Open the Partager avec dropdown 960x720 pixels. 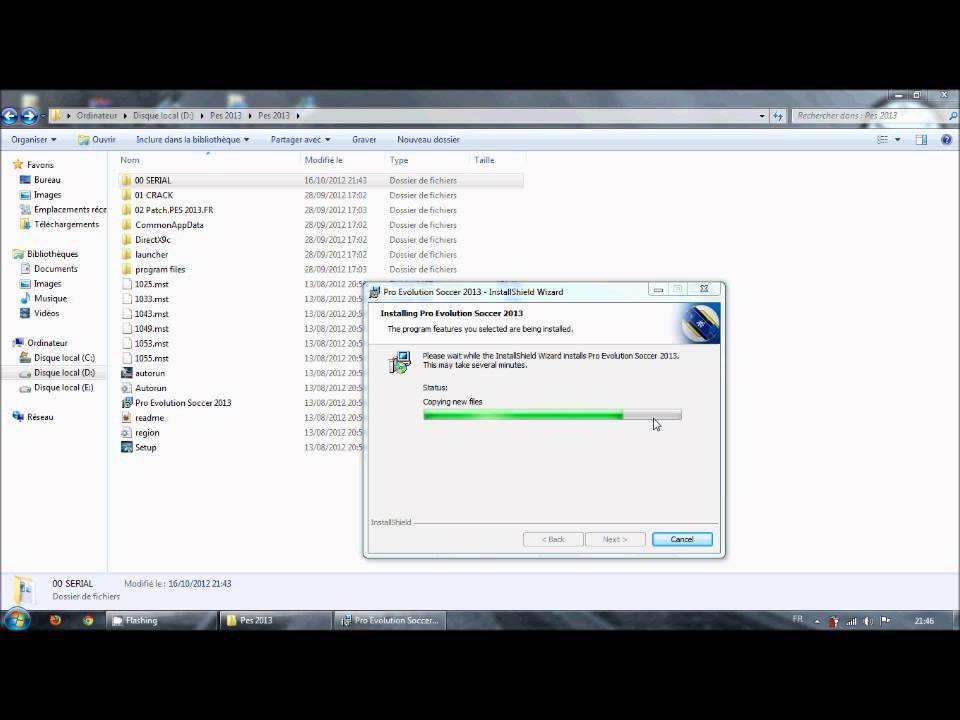(300, 140)
